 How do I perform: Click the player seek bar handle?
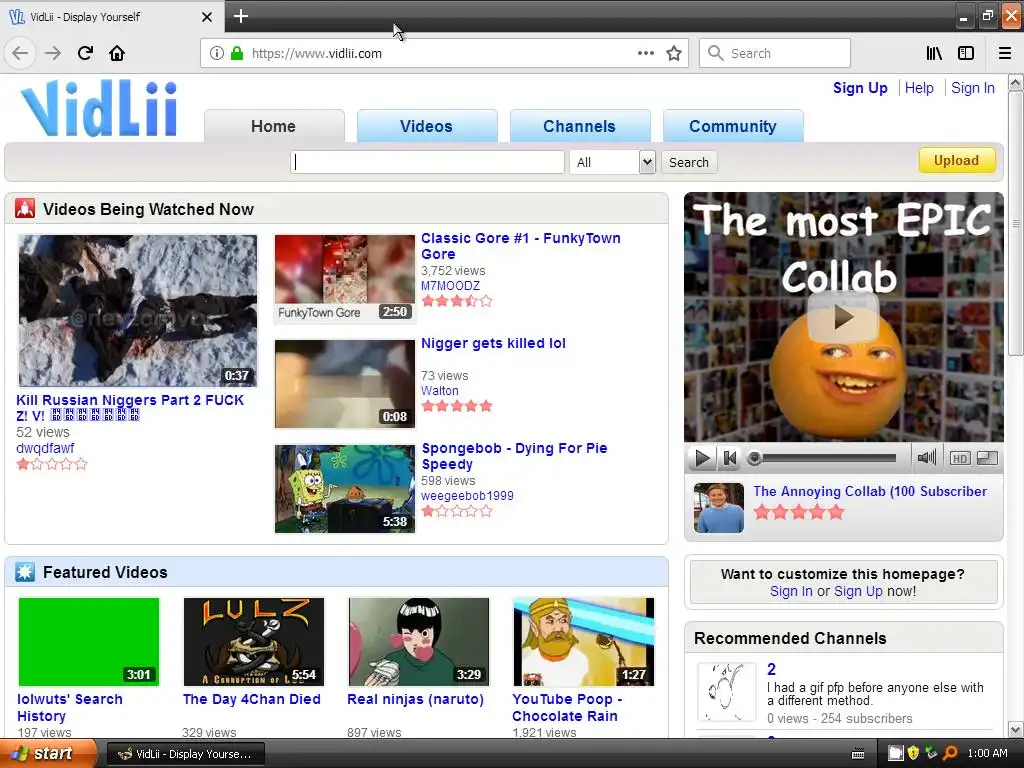tap(754, 458)
